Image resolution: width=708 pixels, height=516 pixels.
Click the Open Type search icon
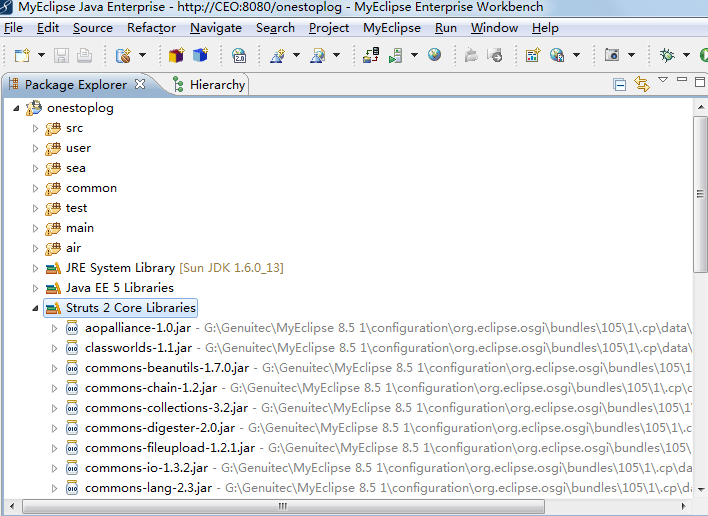pos(318,55)
